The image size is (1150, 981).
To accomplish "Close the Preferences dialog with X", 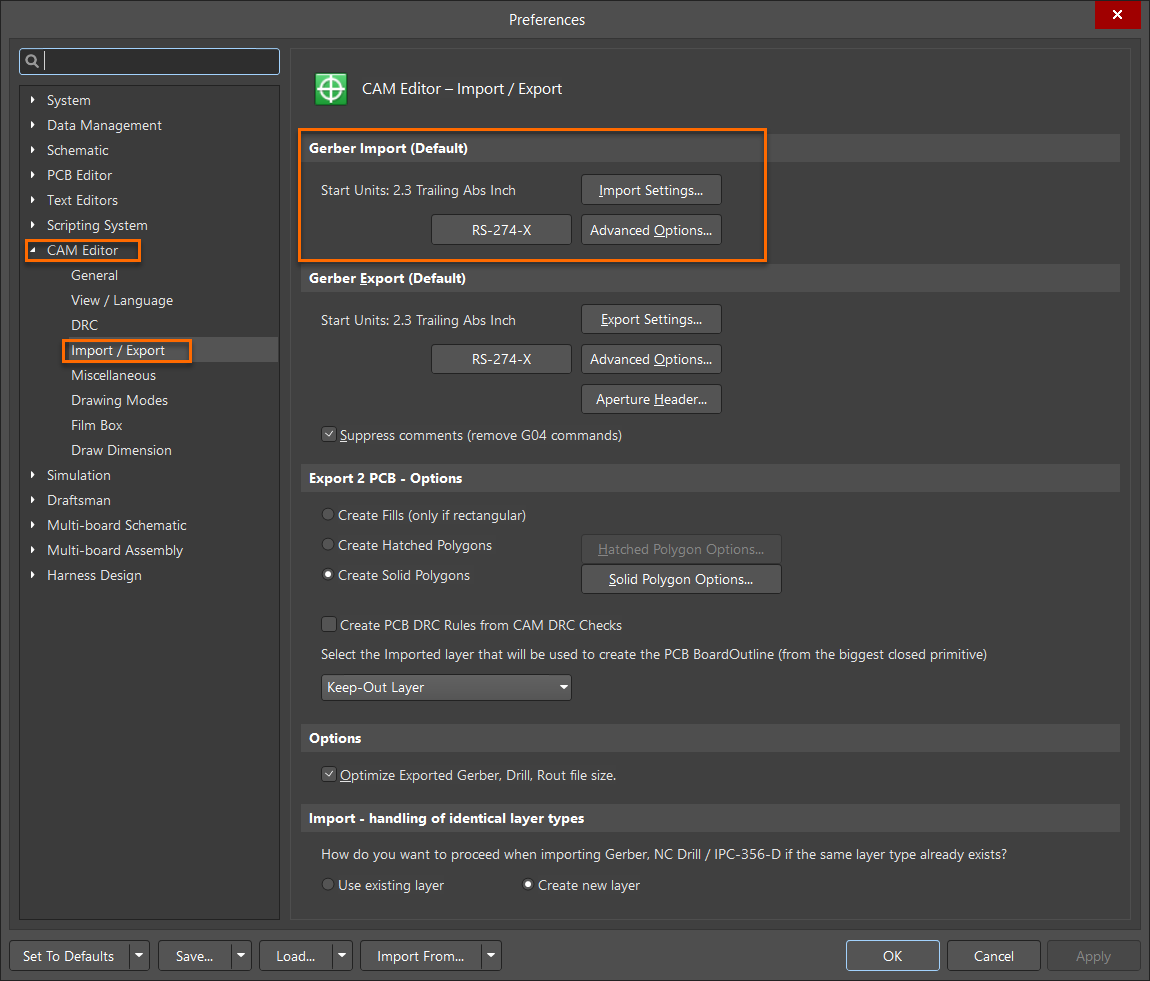I will (x=1117, y=15).
